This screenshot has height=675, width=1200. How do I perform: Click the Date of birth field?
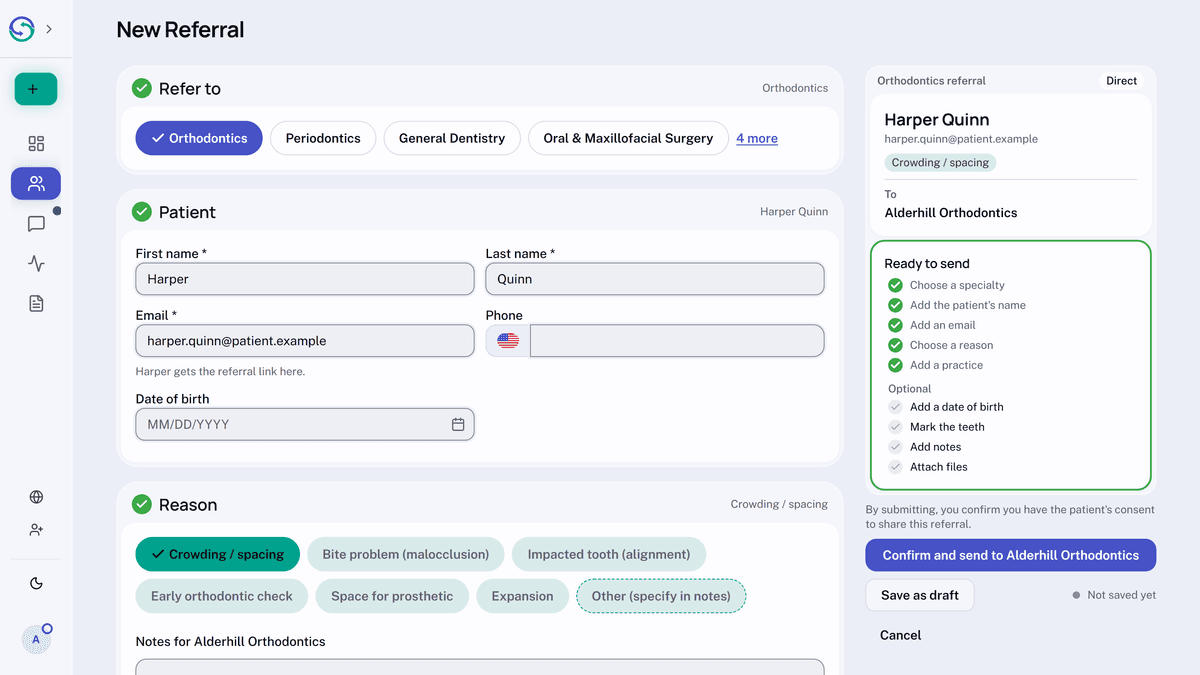tap(305, 424)
